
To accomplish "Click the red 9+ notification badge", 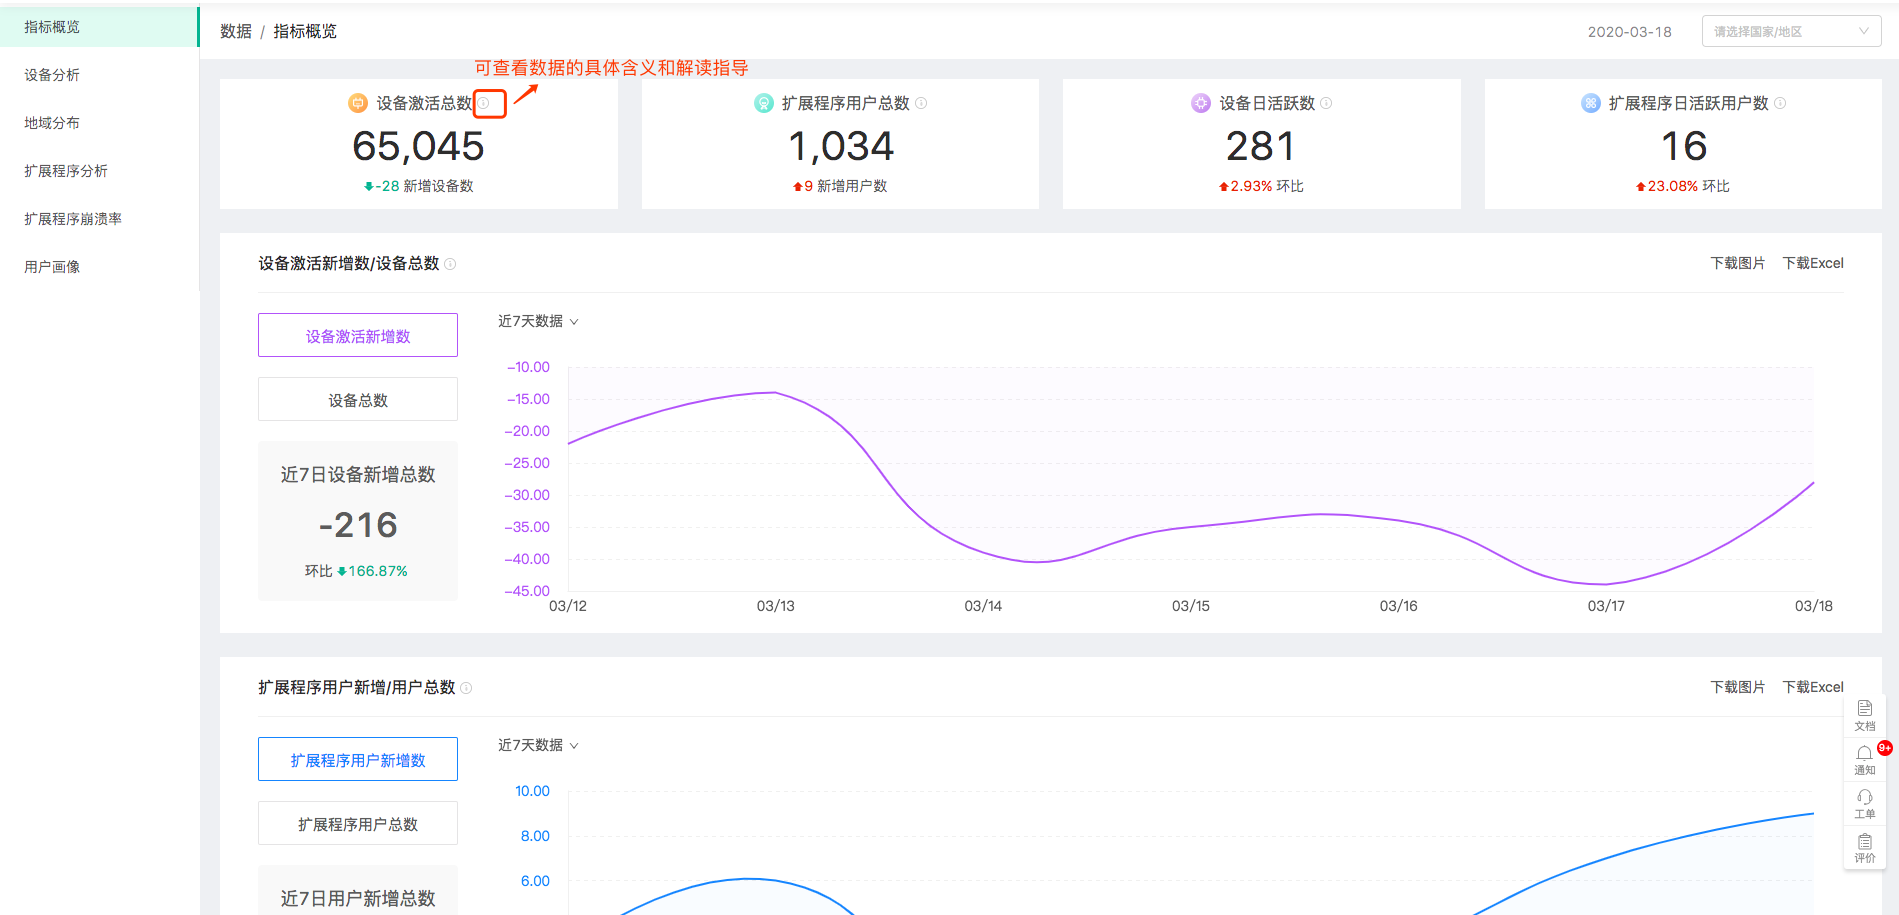I will coord(1885,748).
